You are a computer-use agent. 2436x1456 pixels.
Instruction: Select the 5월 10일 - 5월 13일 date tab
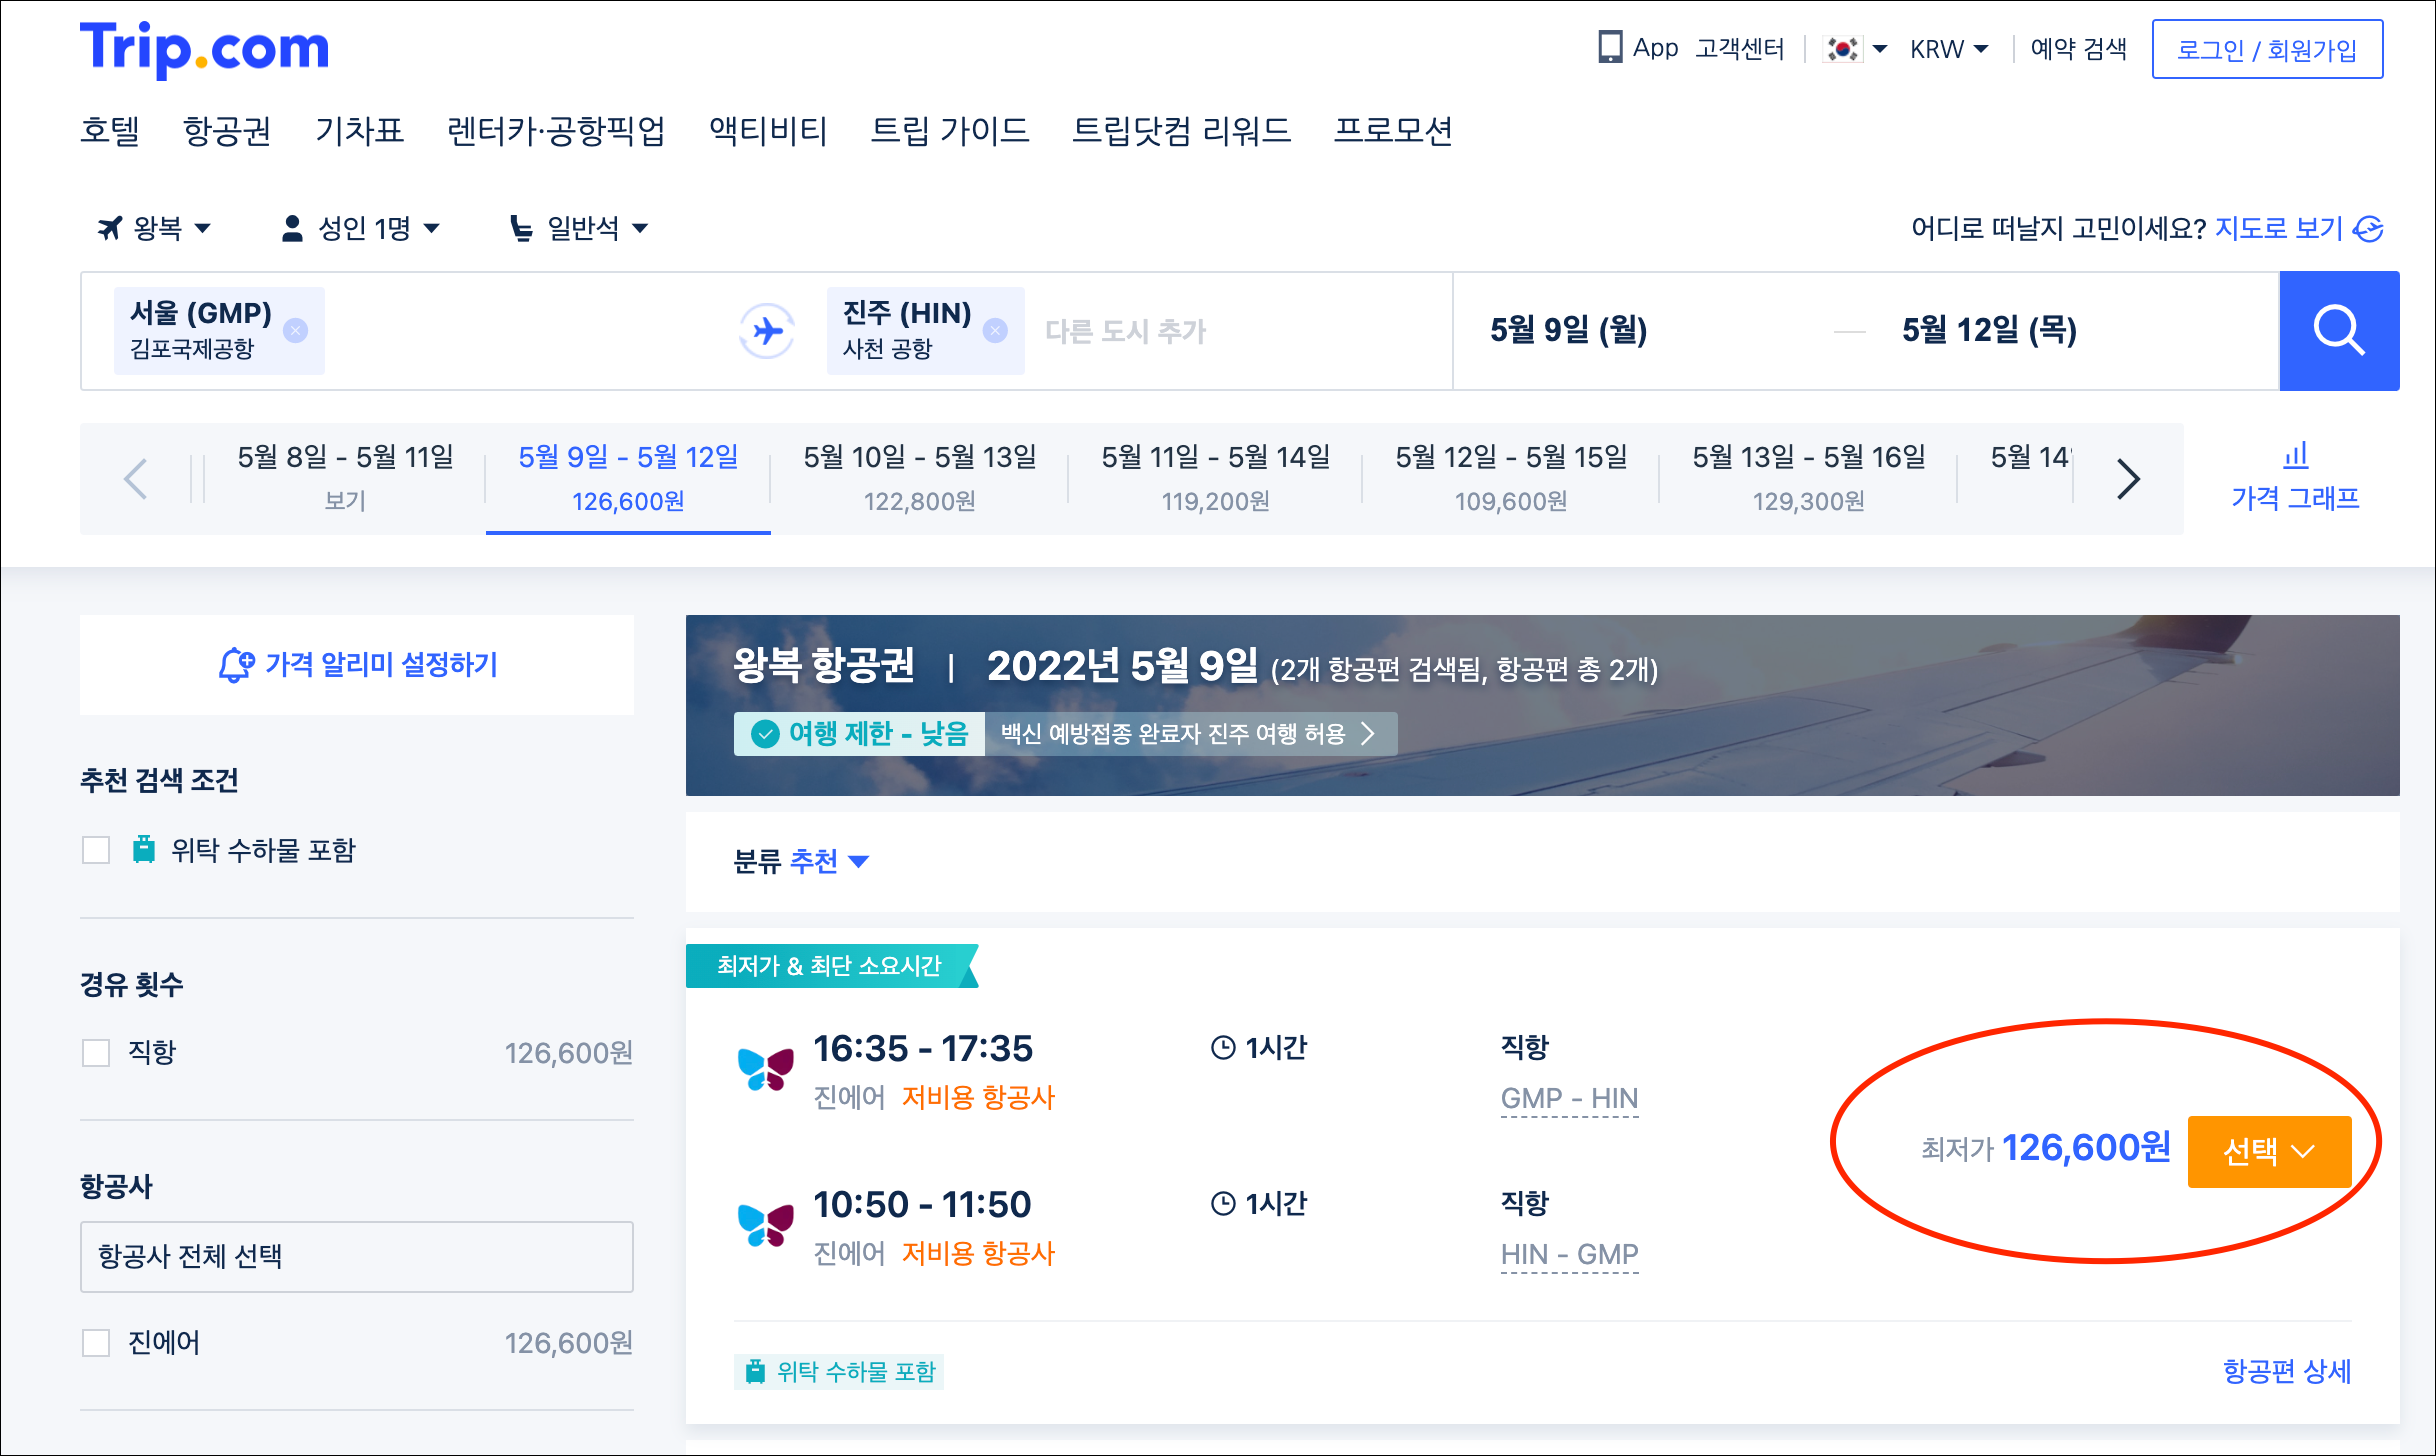tap(919, 478)
